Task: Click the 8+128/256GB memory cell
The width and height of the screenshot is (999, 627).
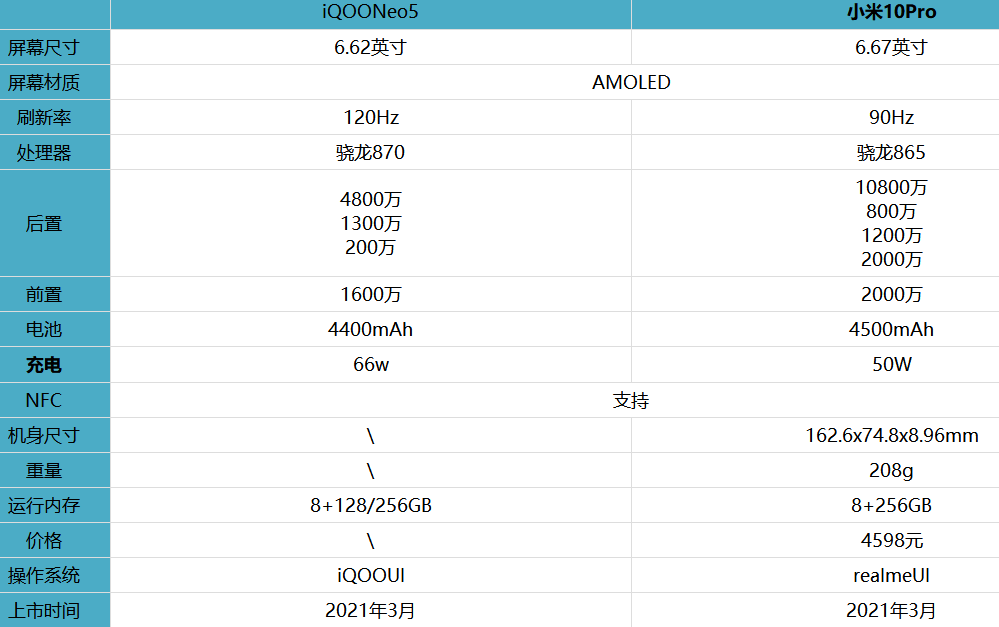Action: (x=371, y=505)
